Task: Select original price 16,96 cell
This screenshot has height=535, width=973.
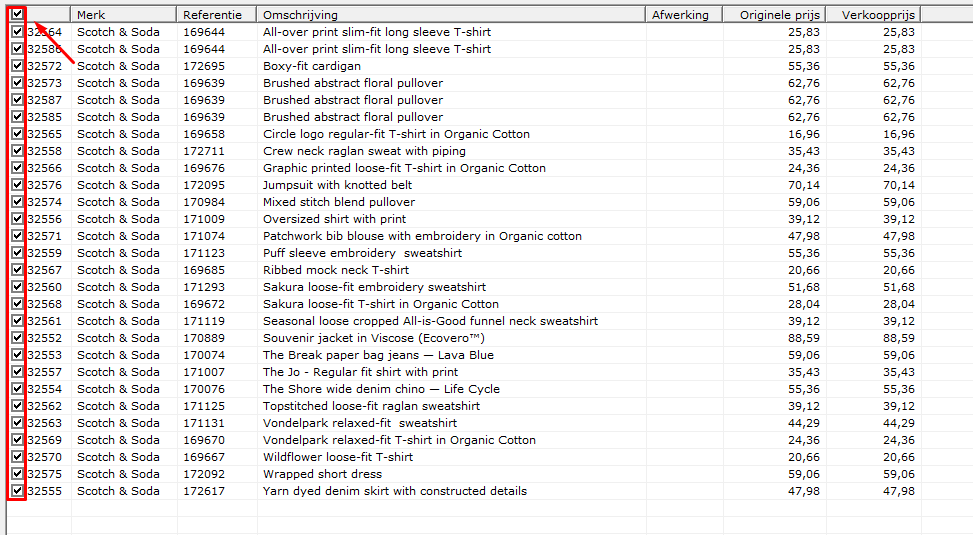Action: coord(804,133)
